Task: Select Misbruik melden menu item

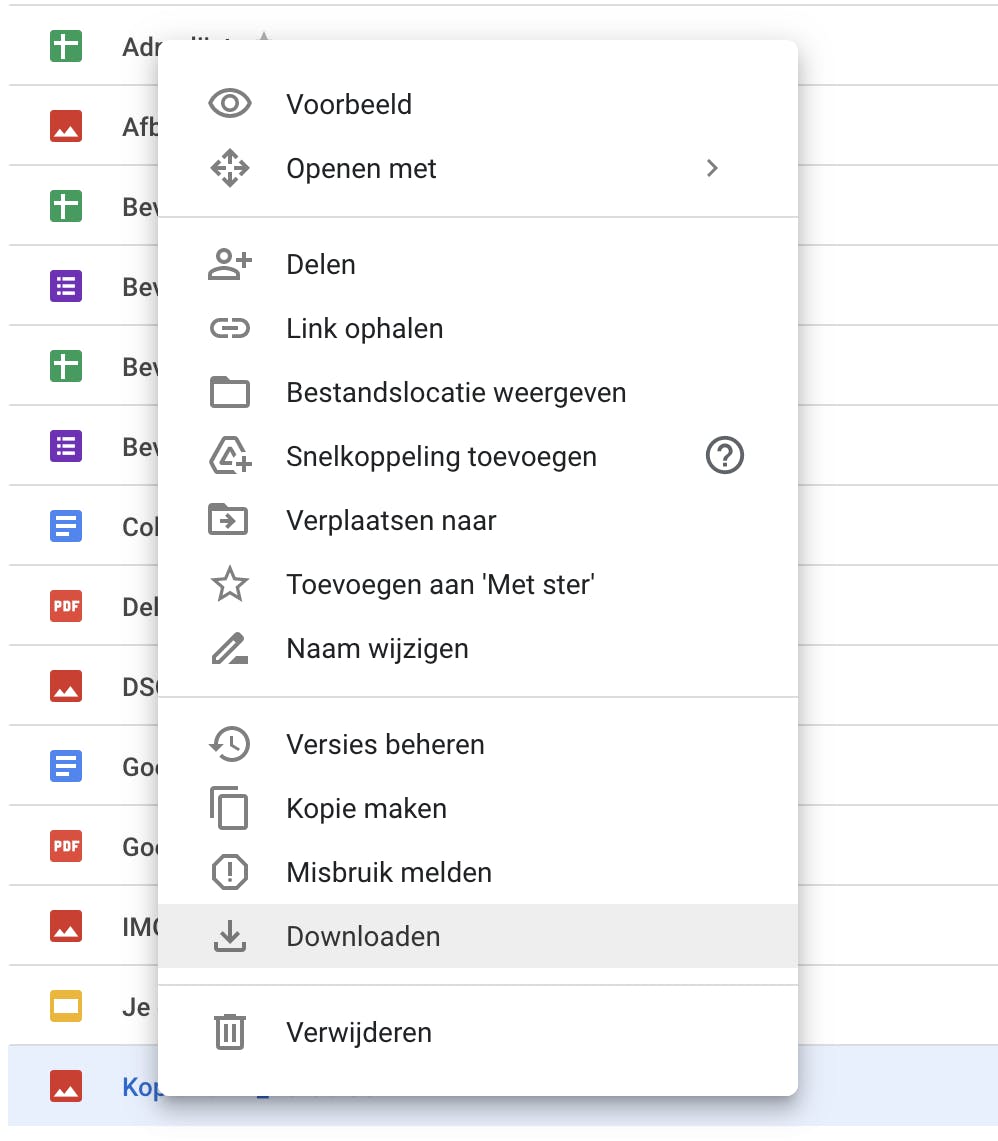Action: (x=389, y=873)
